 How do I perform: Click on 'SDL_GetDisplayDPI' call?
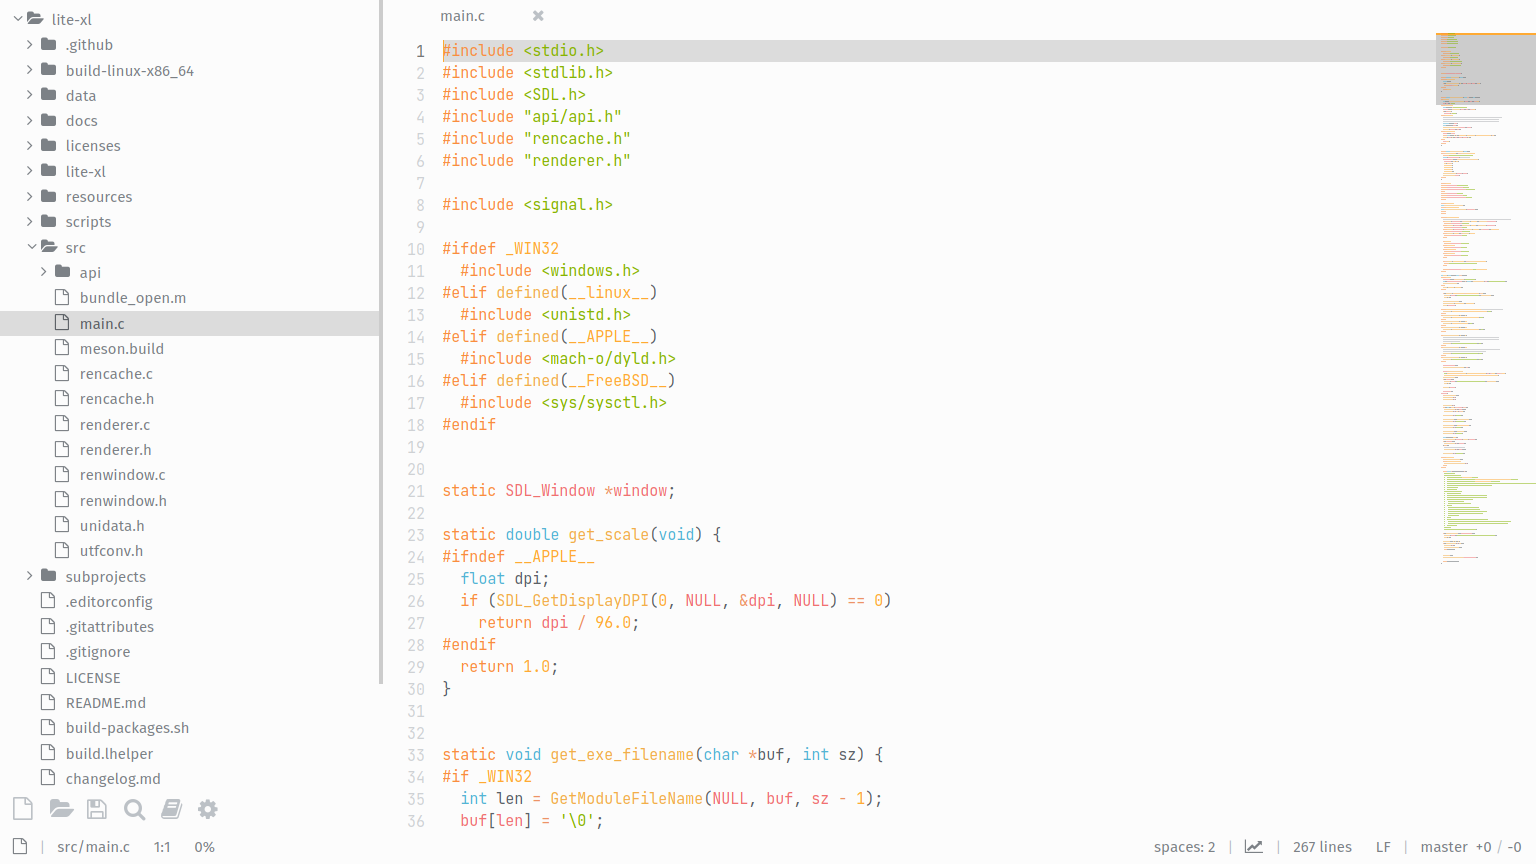coord(573,601)
